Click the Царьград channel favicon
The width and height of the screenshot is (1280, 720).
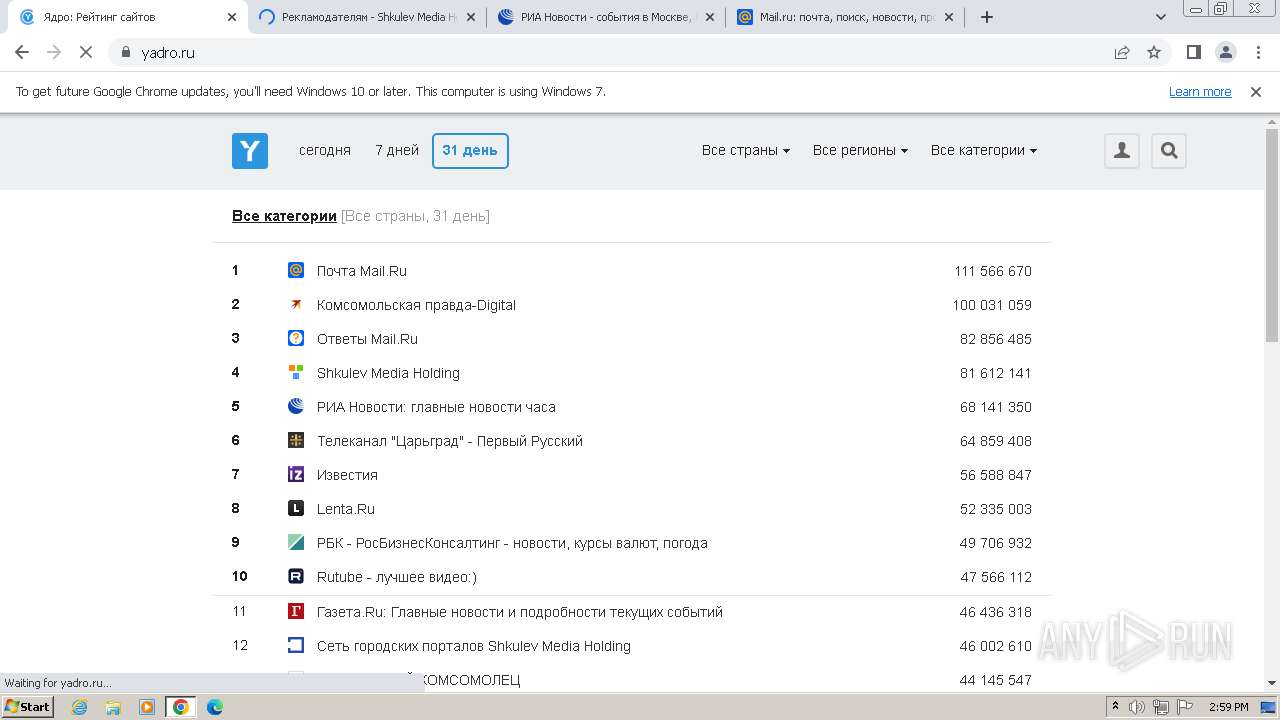pos(296,440)
